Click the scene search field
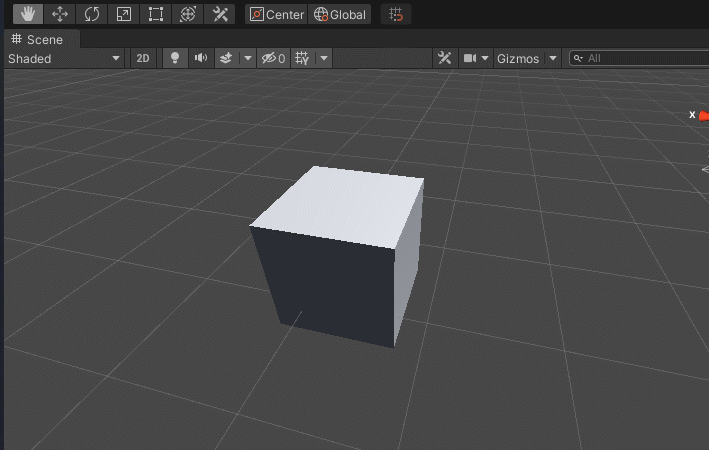 tap(639, 58)
